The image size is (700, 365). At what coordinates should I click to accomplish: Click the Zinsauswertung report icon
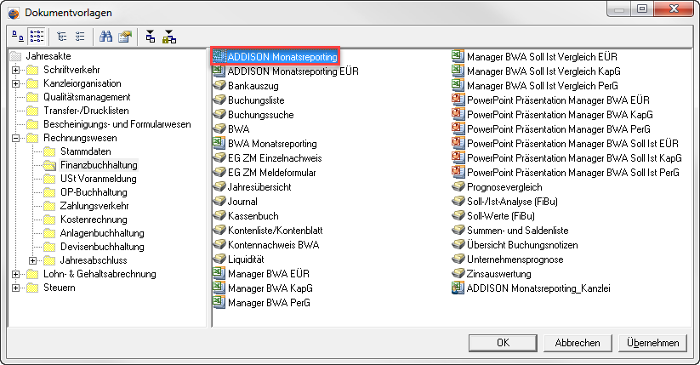(x=458, y=273)
